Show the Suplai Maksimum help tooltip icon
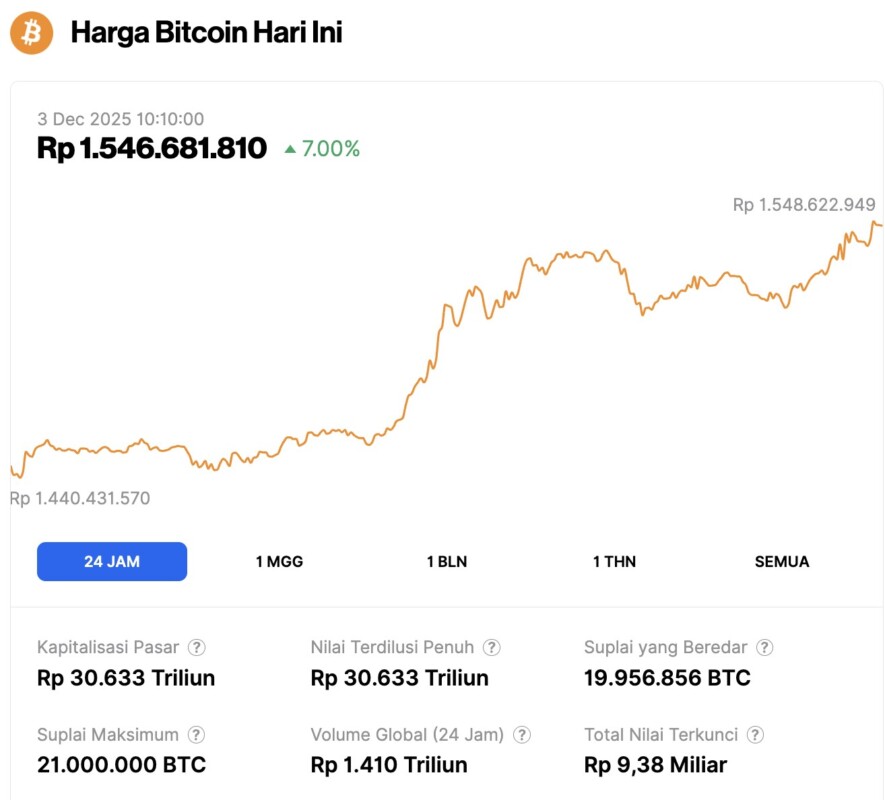Viewport: 885px width, 800px height. (198, 735)
